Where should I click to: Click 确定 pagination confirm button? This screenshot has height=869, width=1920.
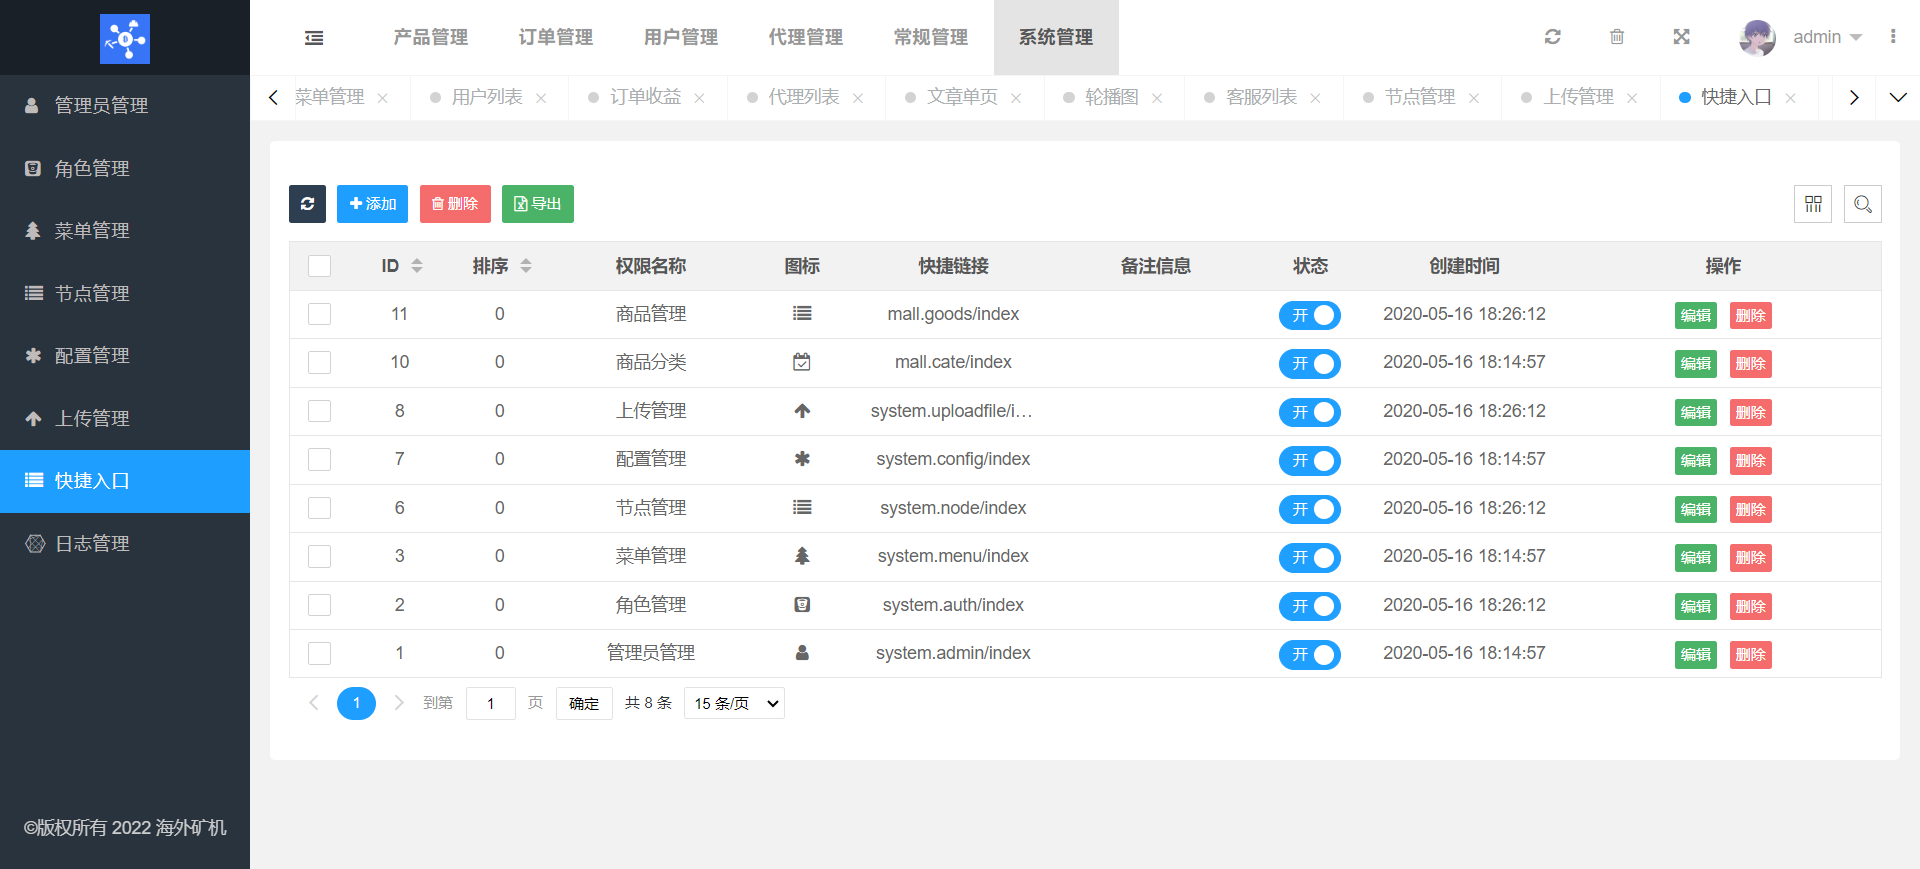click(x=584, y=703)
